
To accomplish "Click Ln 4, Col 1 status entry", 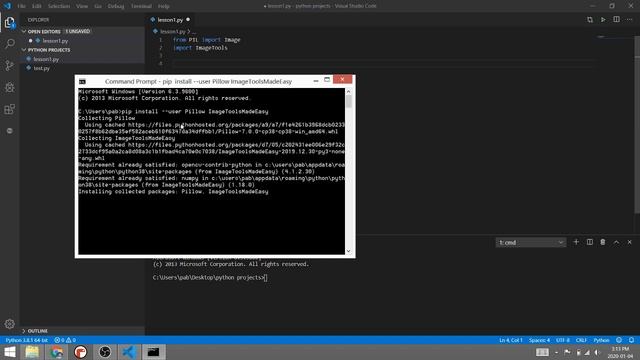I will 511,340.
